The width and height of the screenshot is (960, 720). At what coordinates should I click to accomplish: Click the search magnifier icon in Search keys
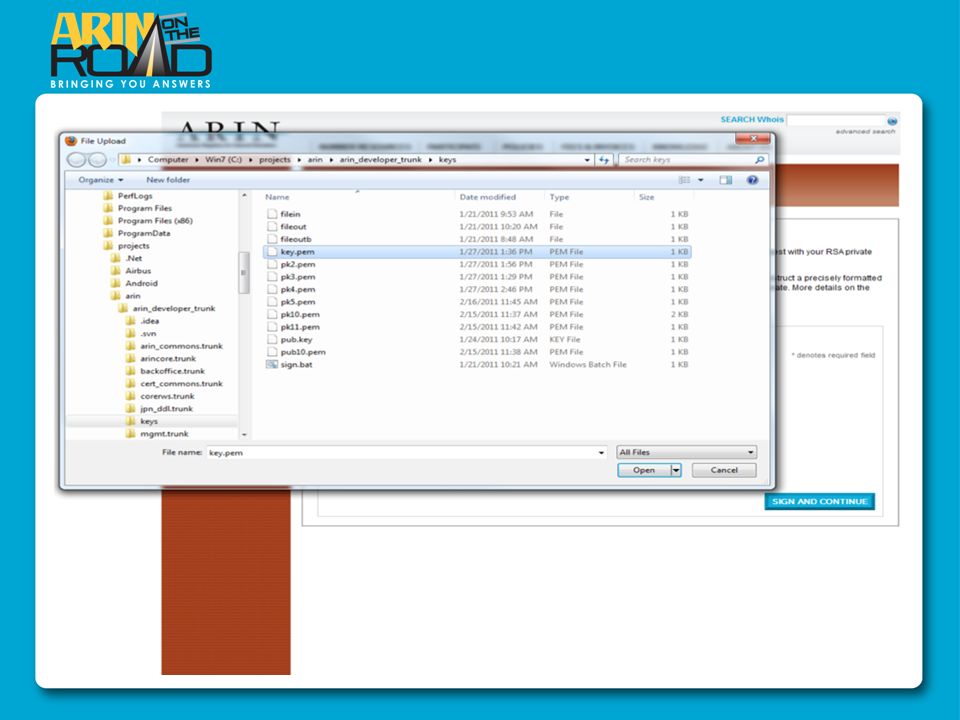coord(759,160)
